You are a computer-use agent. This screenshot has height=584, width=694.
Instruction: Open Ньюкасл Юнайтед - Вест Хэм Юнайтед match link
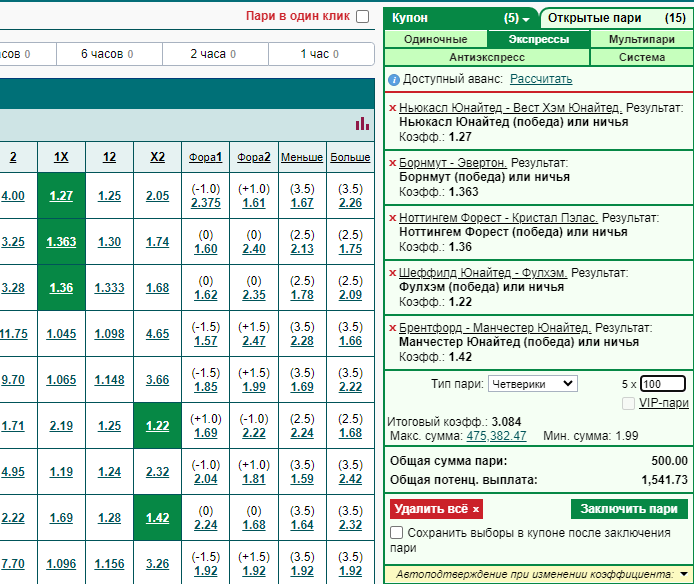[x=510, y=108]
